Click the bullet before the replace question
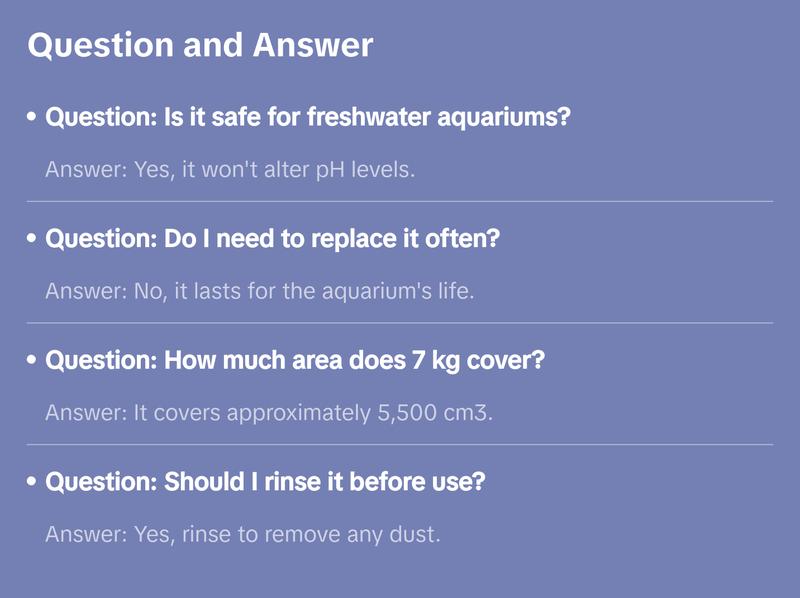 (32, 240)
